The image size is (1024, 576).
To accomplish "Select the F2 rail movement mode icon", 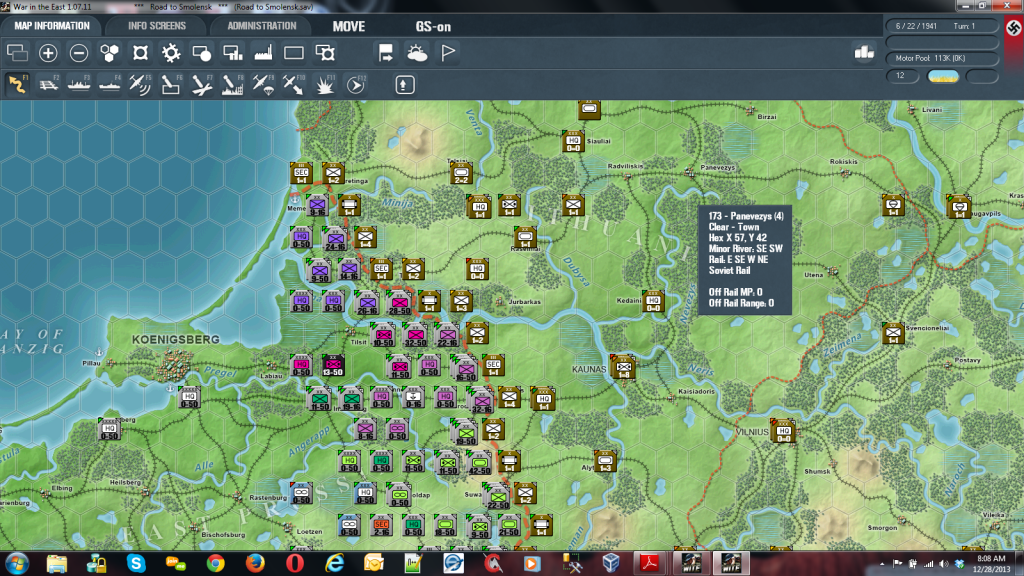I will [x=48, y=84].
